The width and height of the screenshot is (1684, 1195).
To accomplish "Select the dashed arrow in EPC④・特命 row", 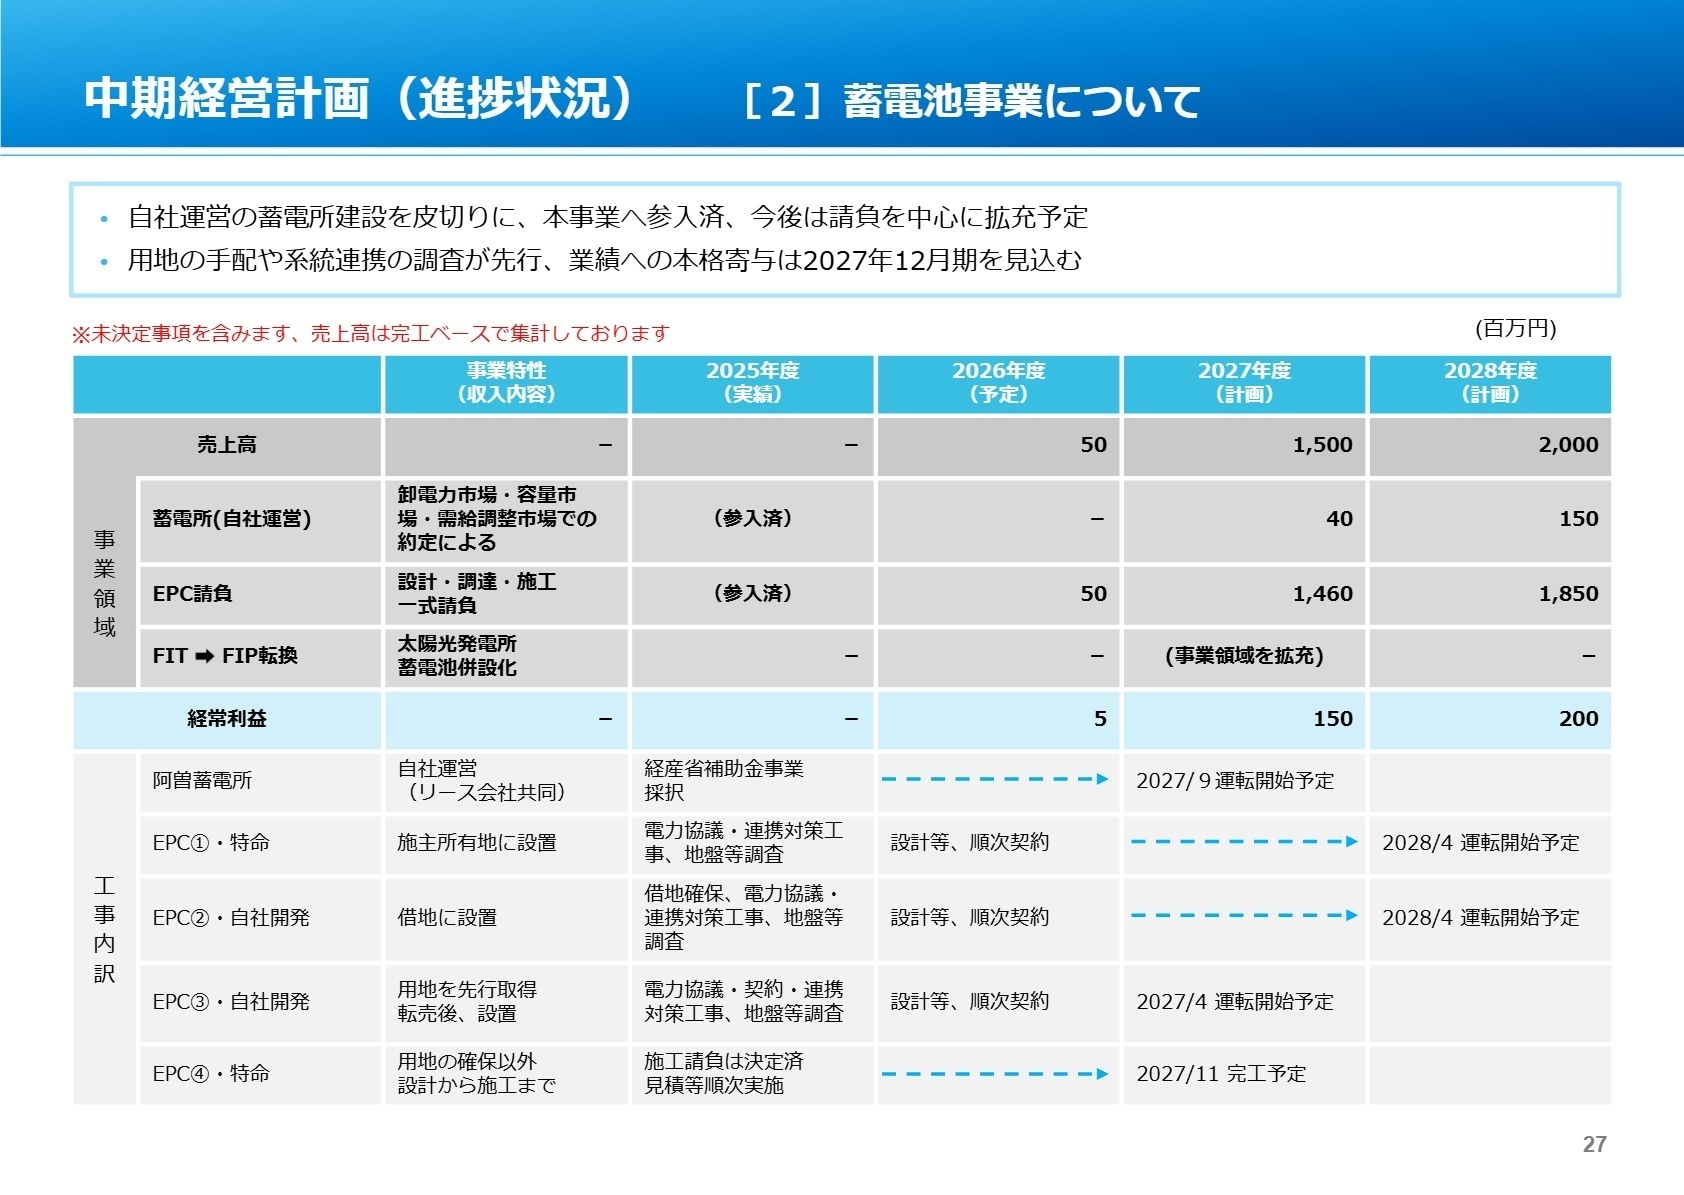I will (995, 1072).
